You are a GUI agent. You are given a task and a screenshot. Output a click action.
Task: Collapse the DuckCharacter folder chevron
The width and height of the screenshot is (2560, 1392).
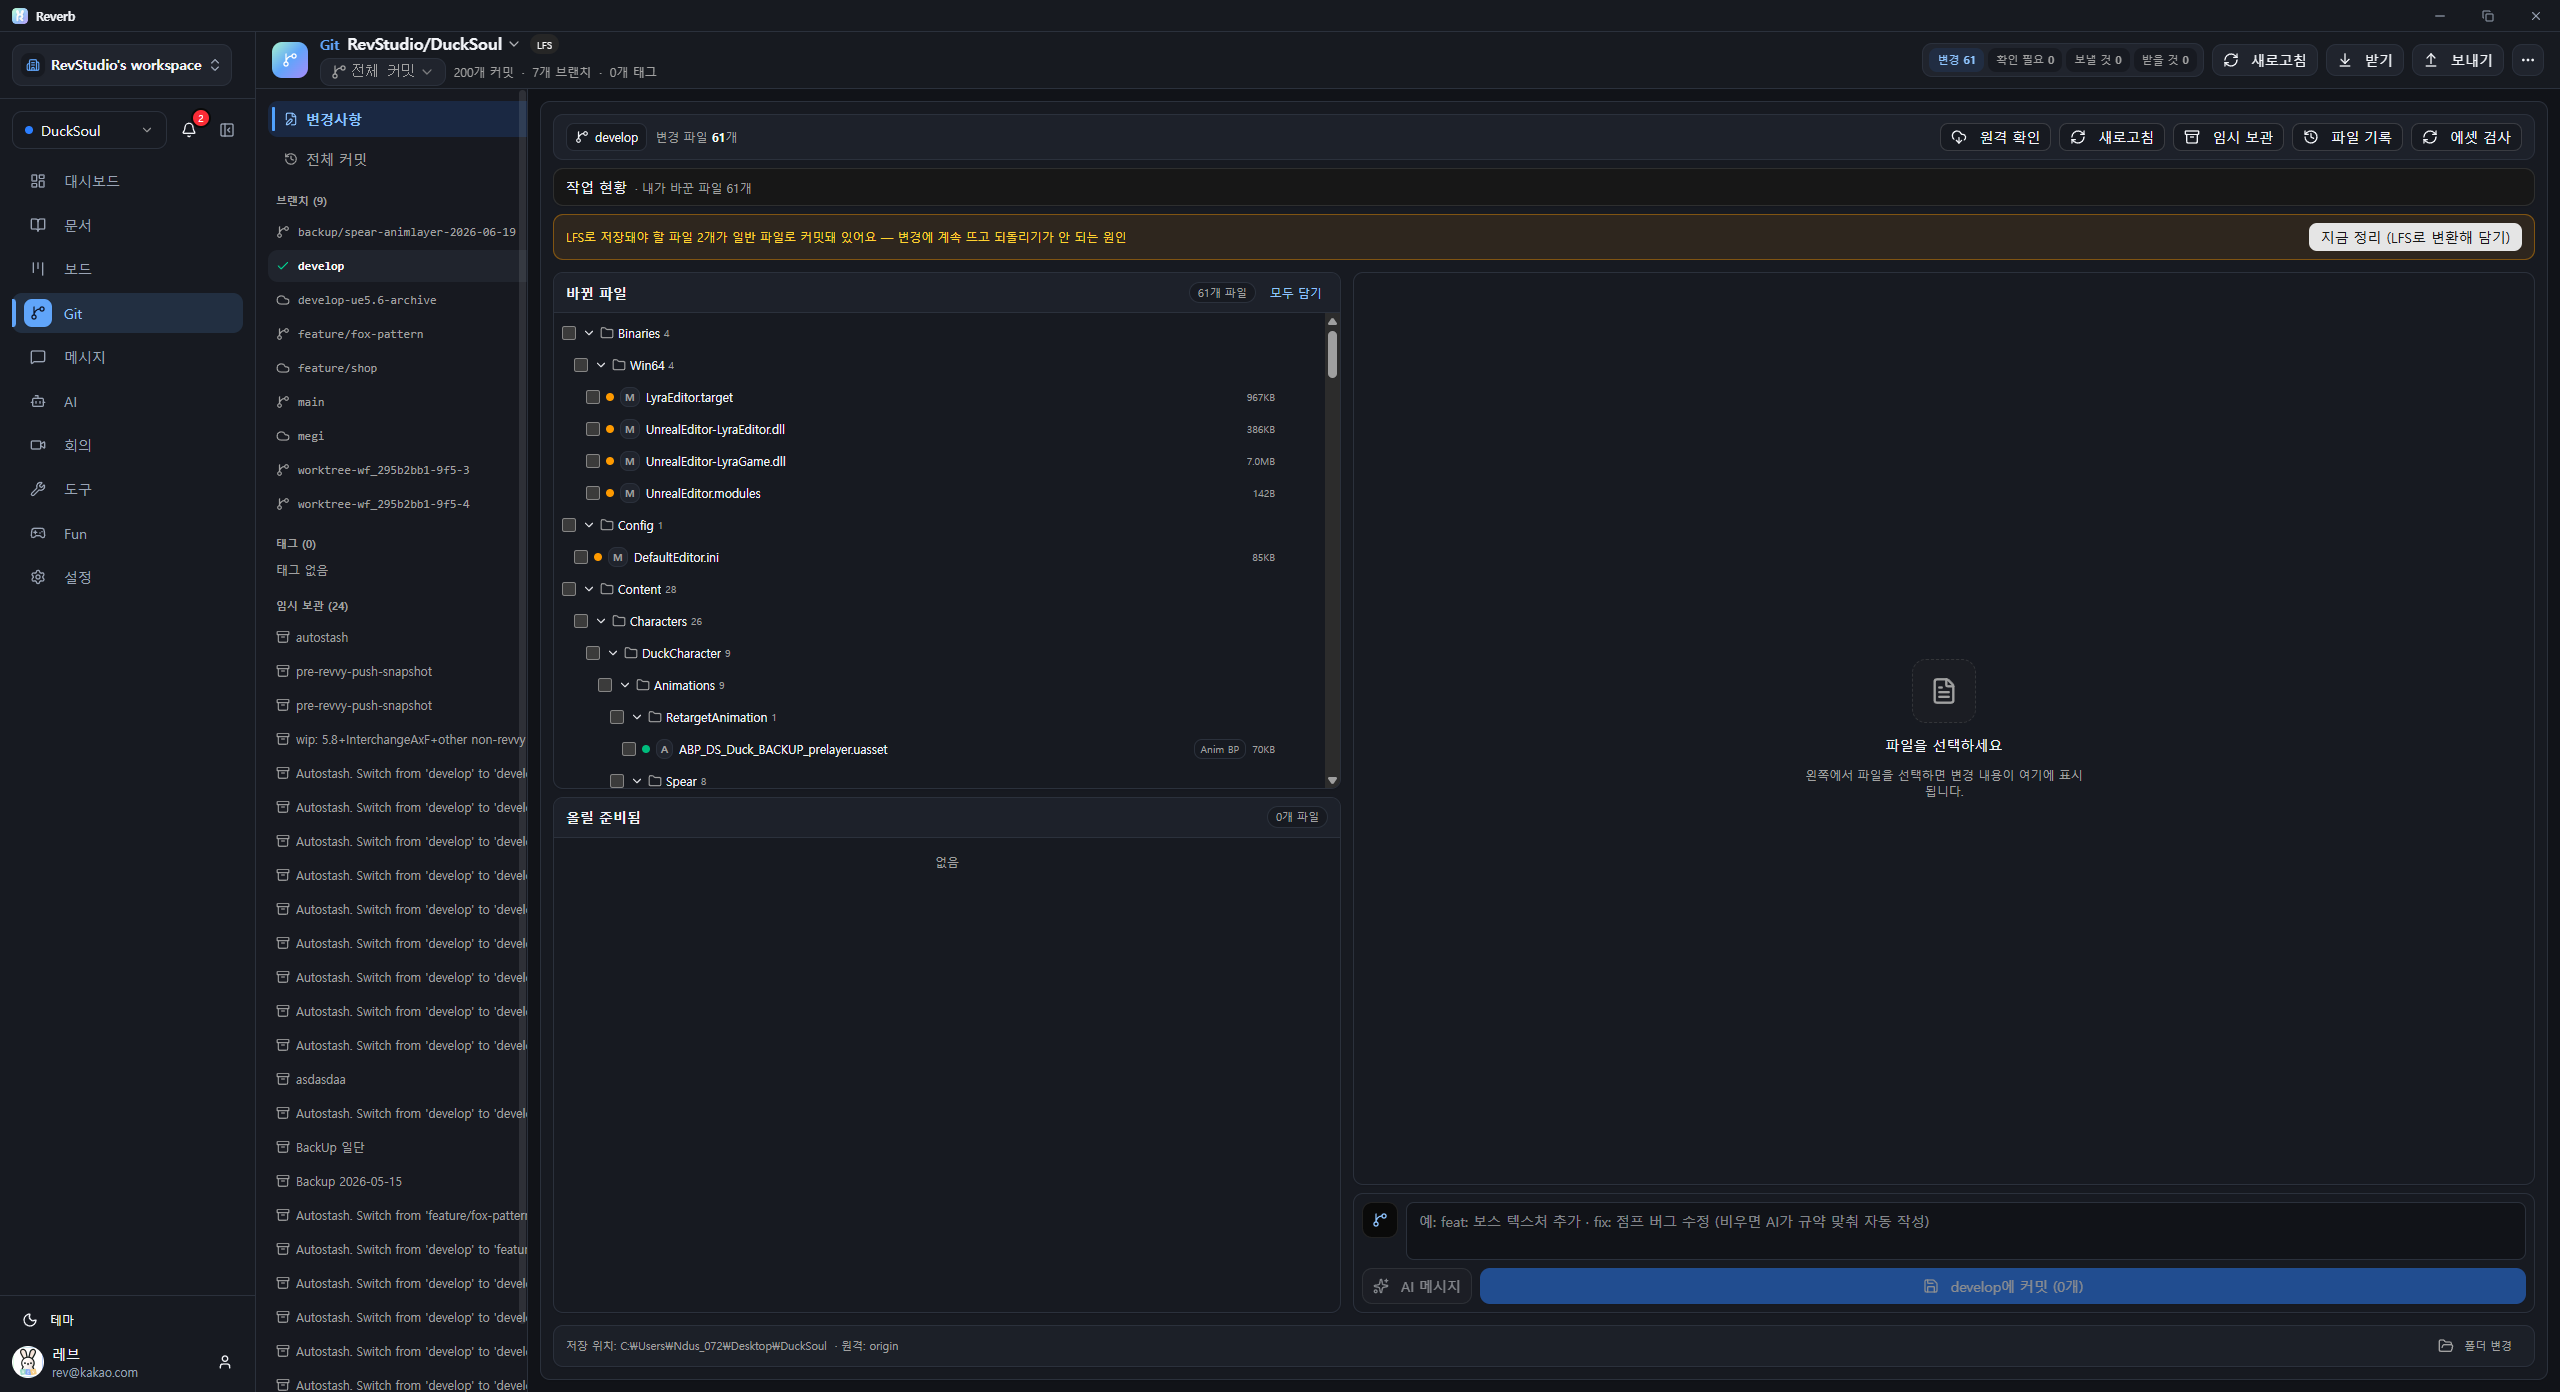click(x=613, y=653)
